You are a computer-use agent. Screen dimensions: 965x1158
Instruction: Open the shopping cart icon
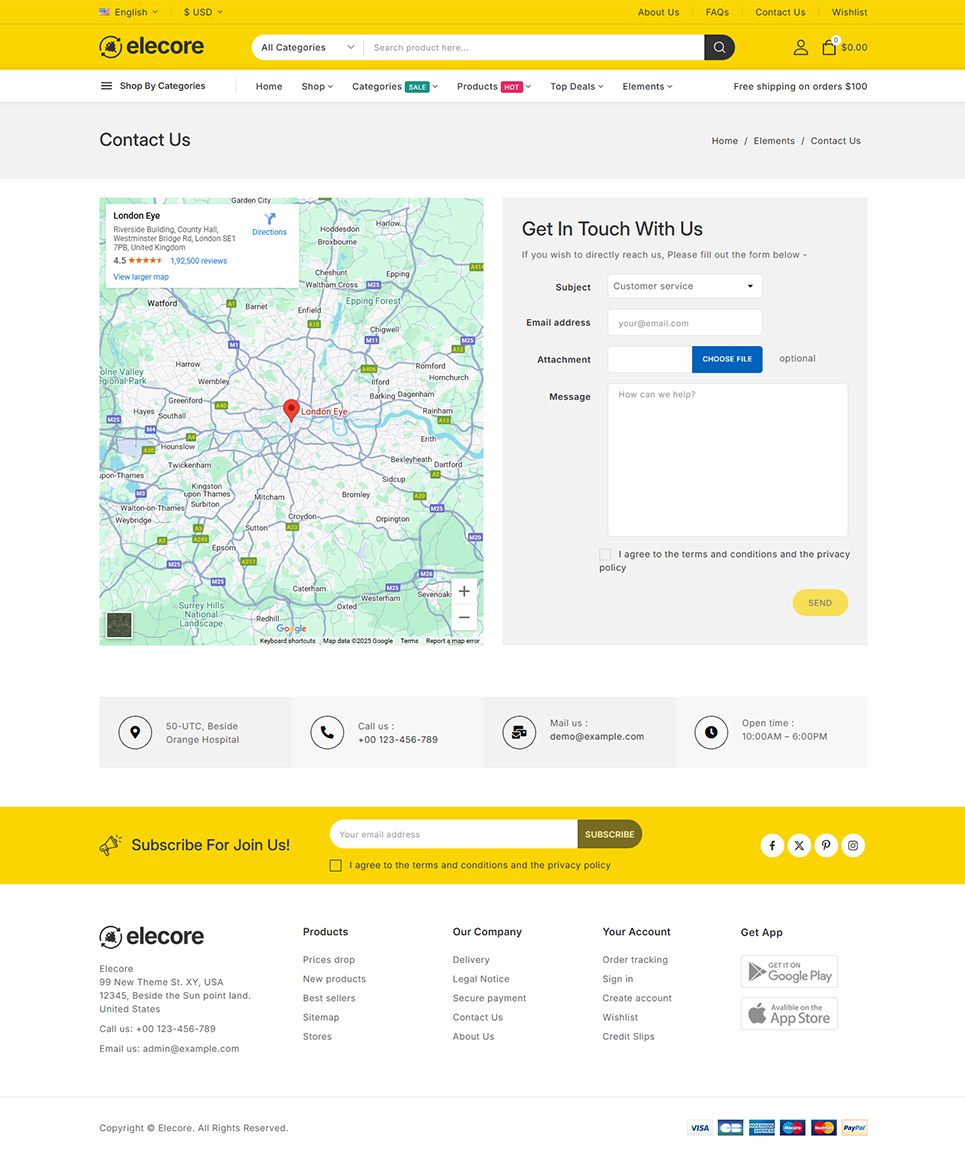coord(829,47)
